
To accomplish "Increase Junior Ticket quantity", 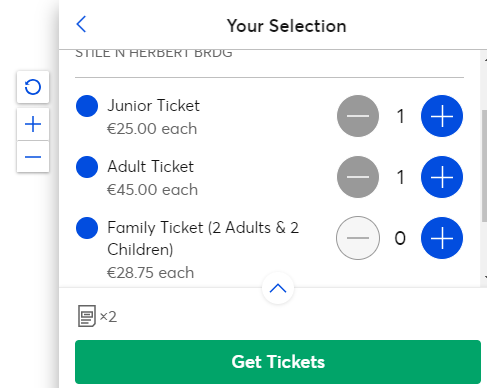I will [442, 116].
